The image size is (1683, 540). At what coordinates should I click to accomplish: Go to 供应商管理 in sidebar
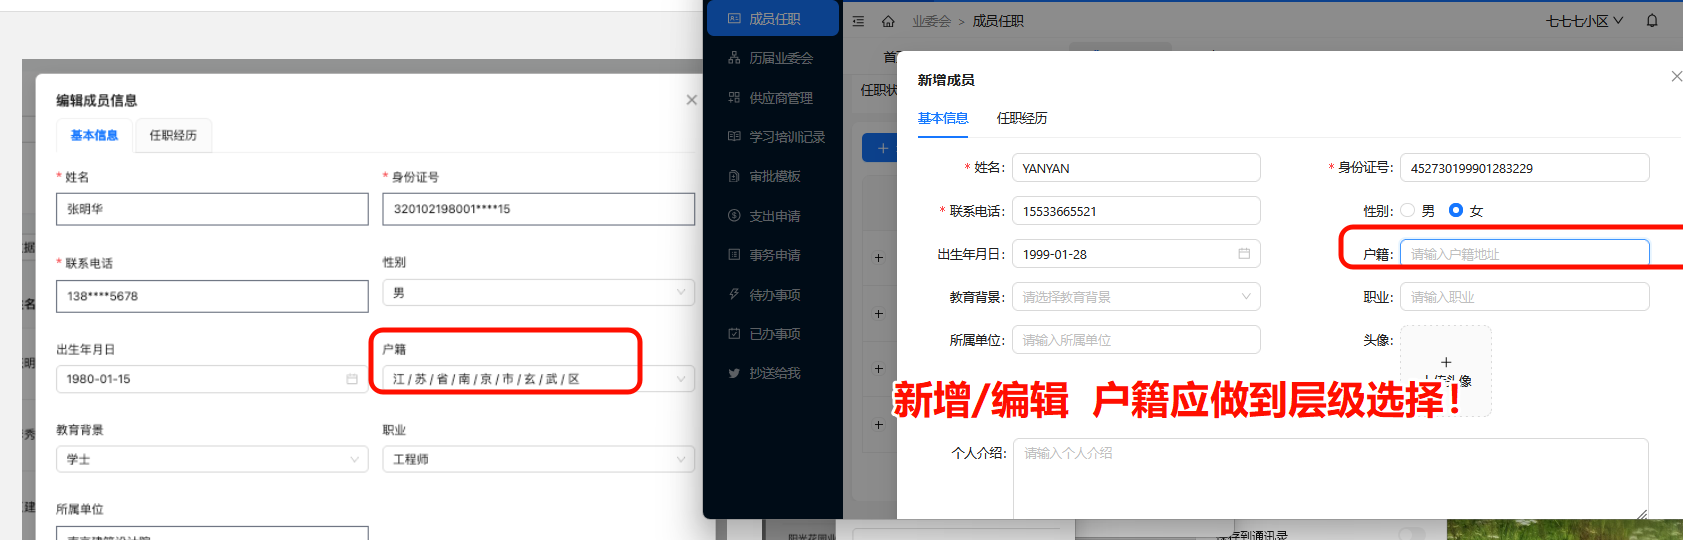pos(772,98)
